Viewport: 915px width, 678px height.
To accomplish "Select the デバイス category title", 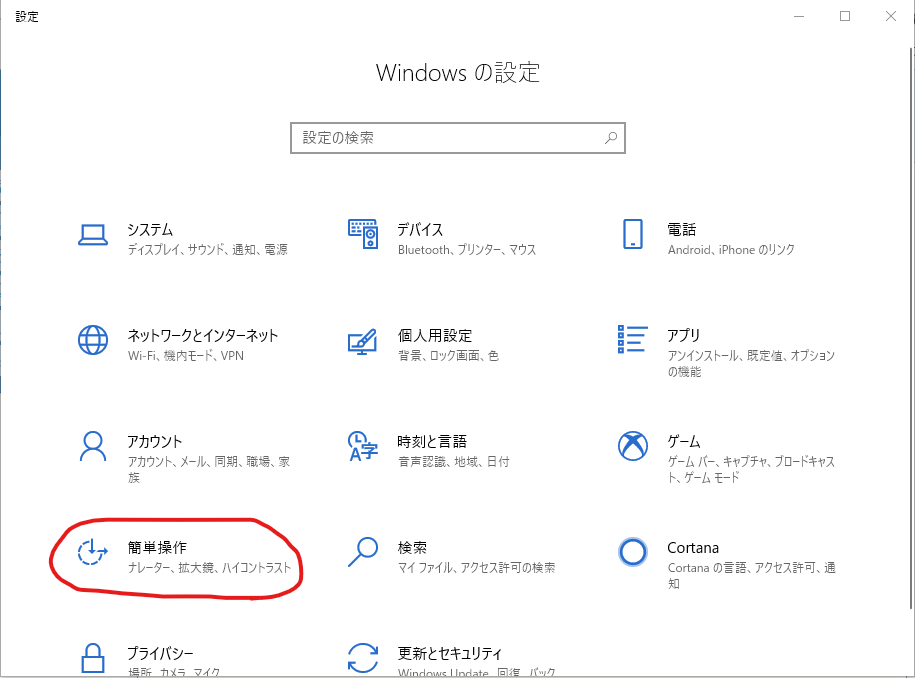I will (420, 229).
